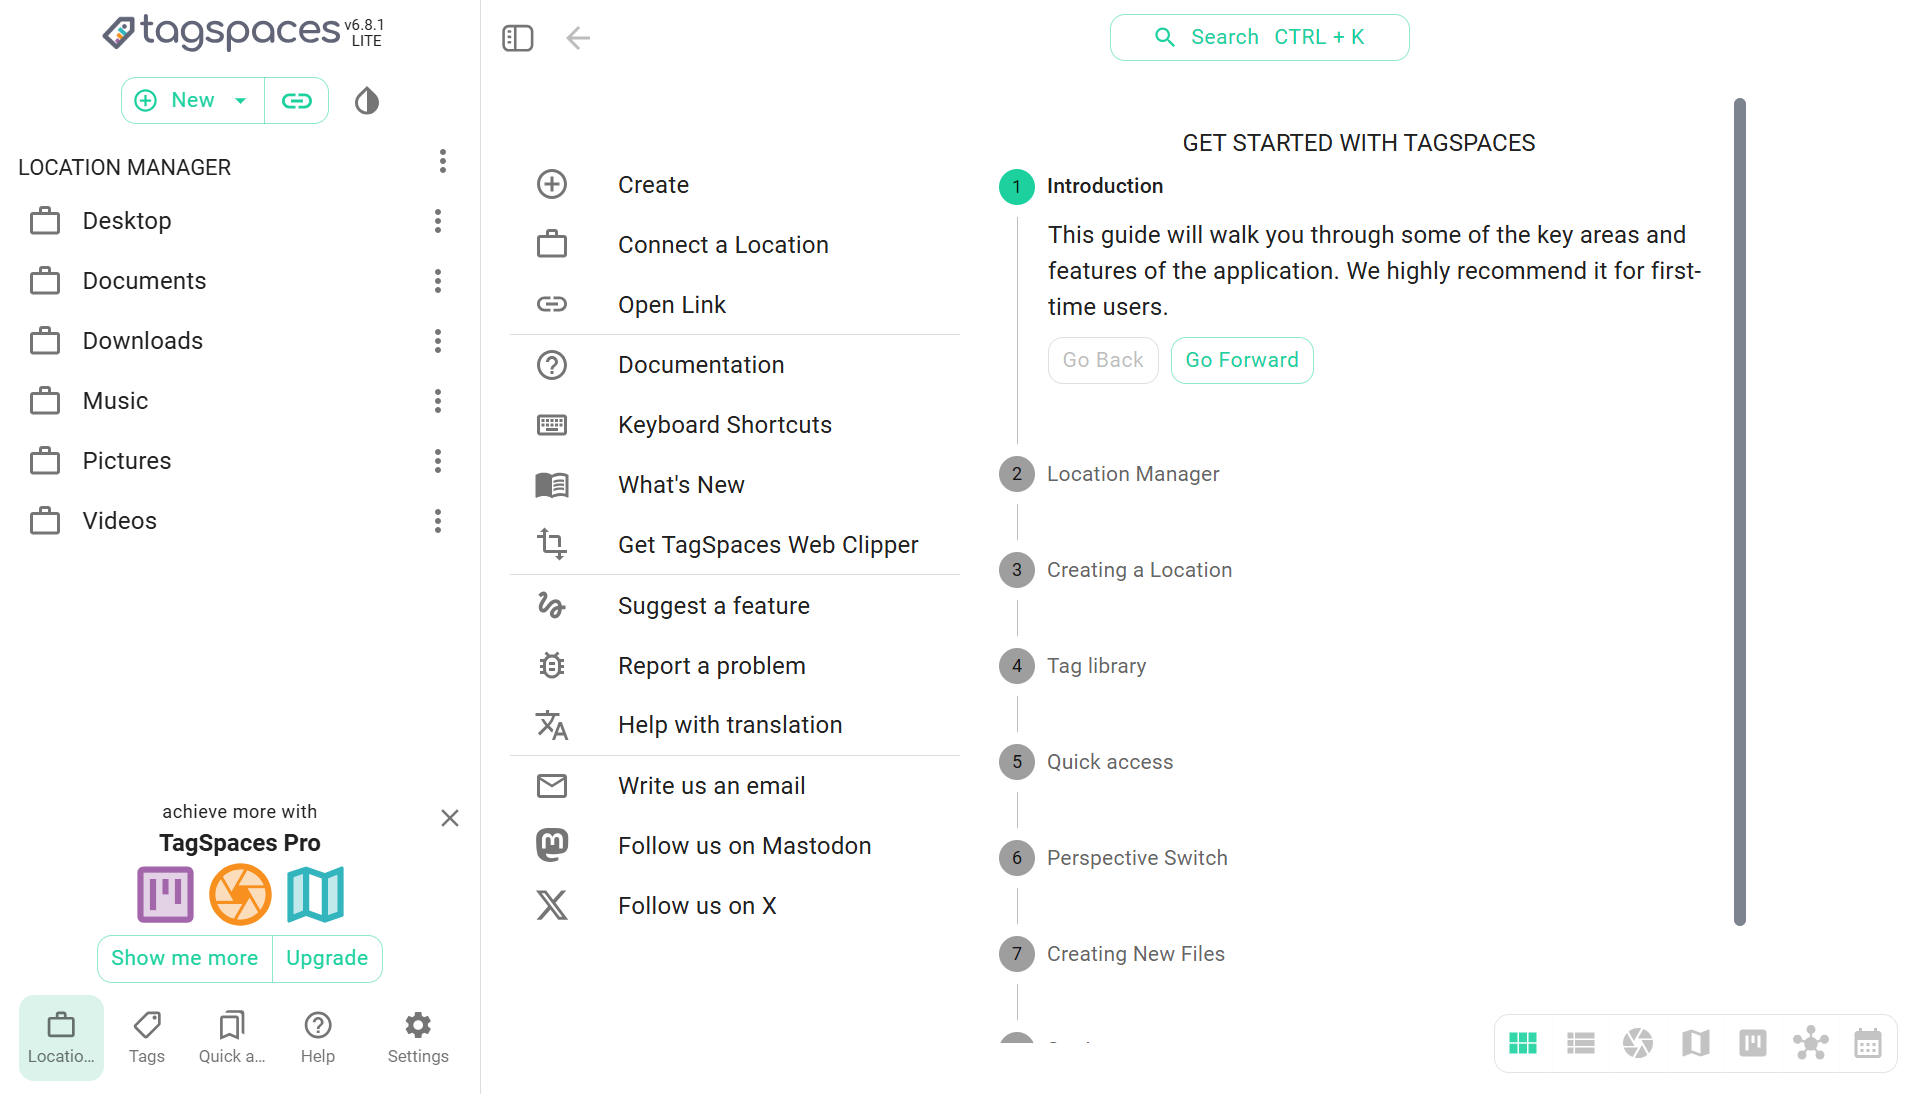Screen dimensions: 1920x1094
Task: Open the New dropdown arrow
Action: [240, 101]
